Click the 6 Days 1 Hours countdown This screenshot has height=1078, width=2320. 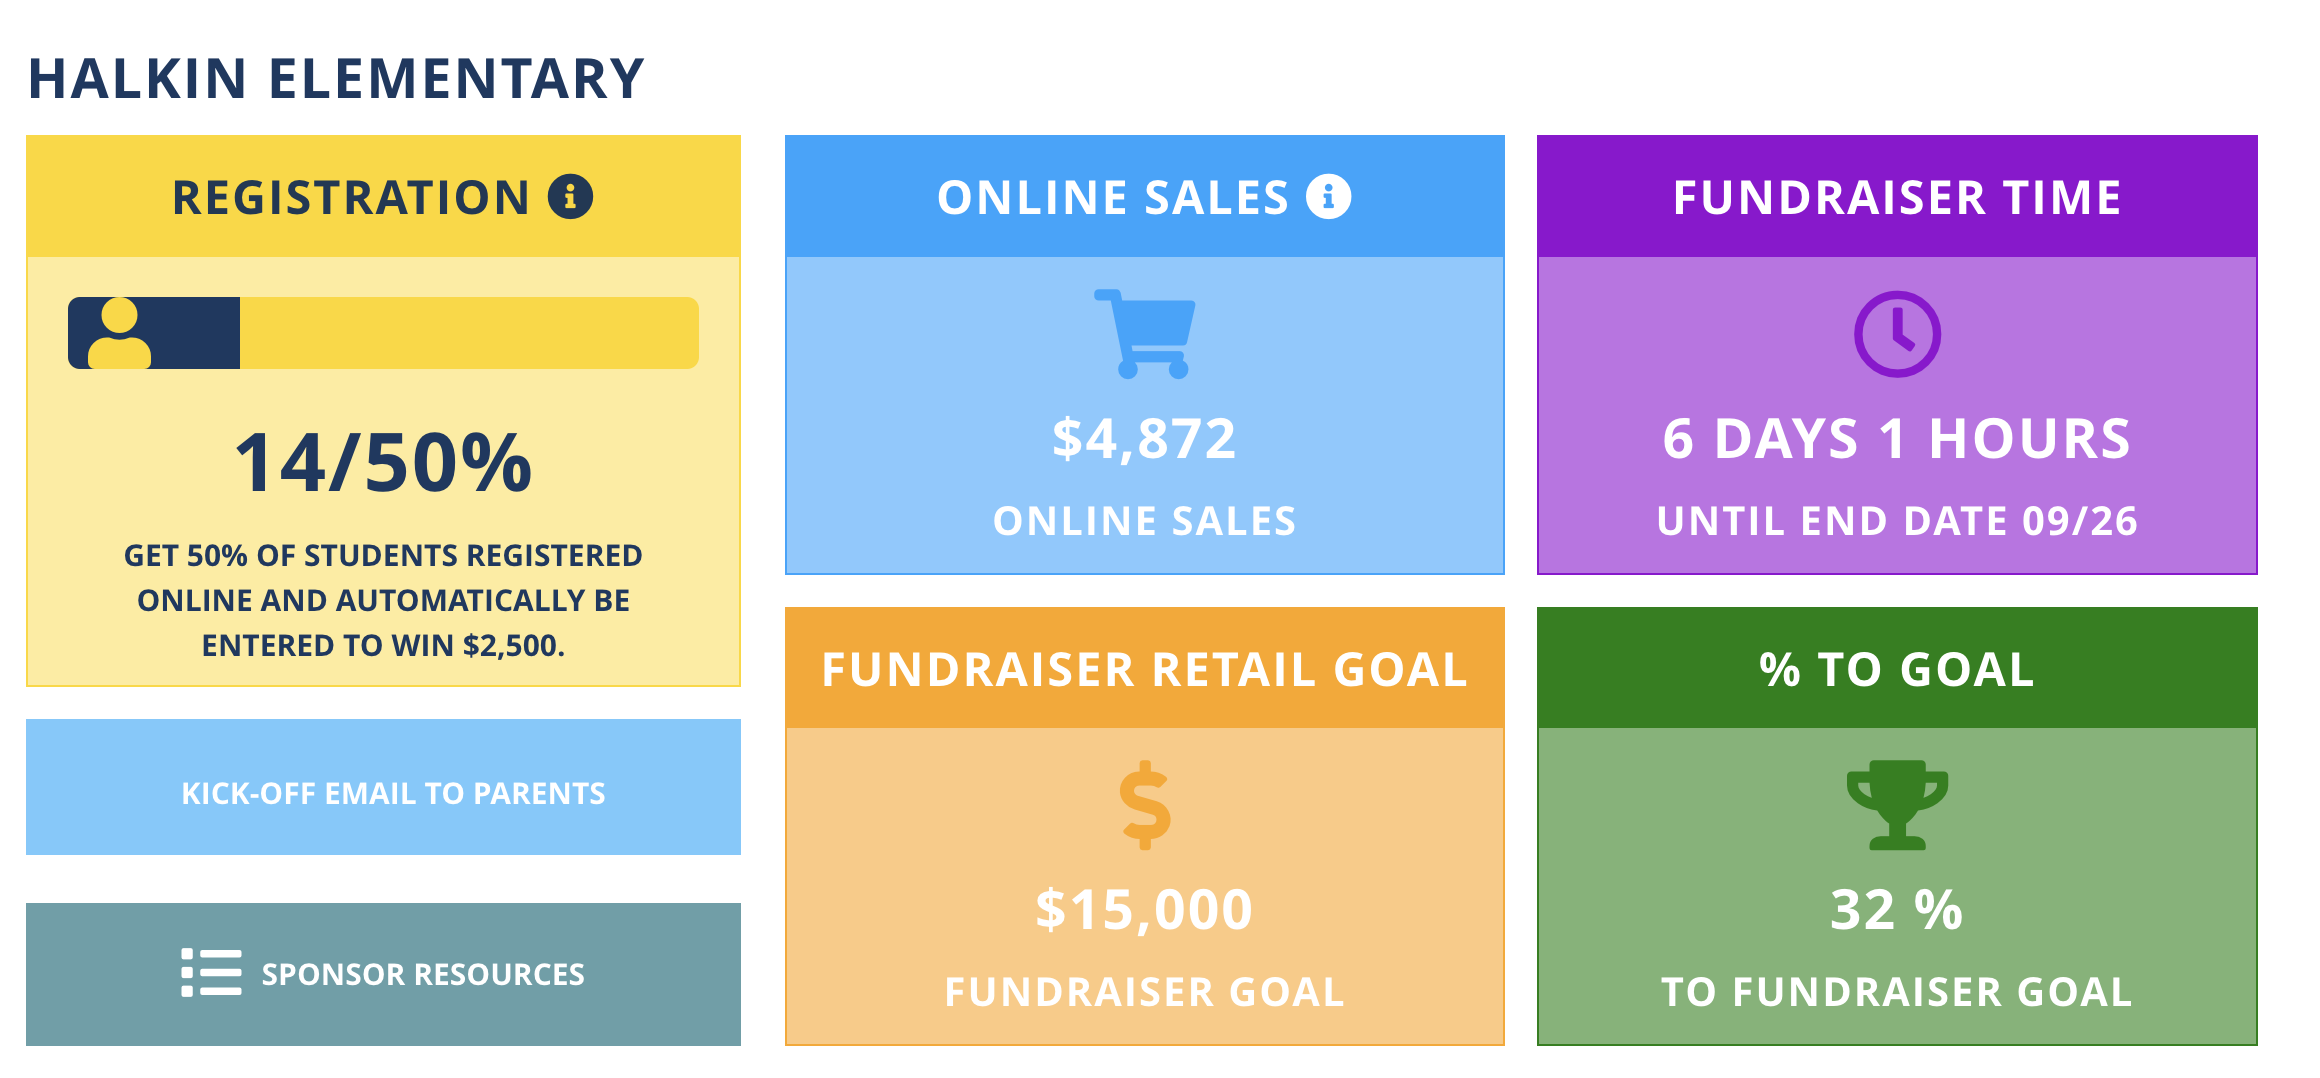tap(1896, 439)
